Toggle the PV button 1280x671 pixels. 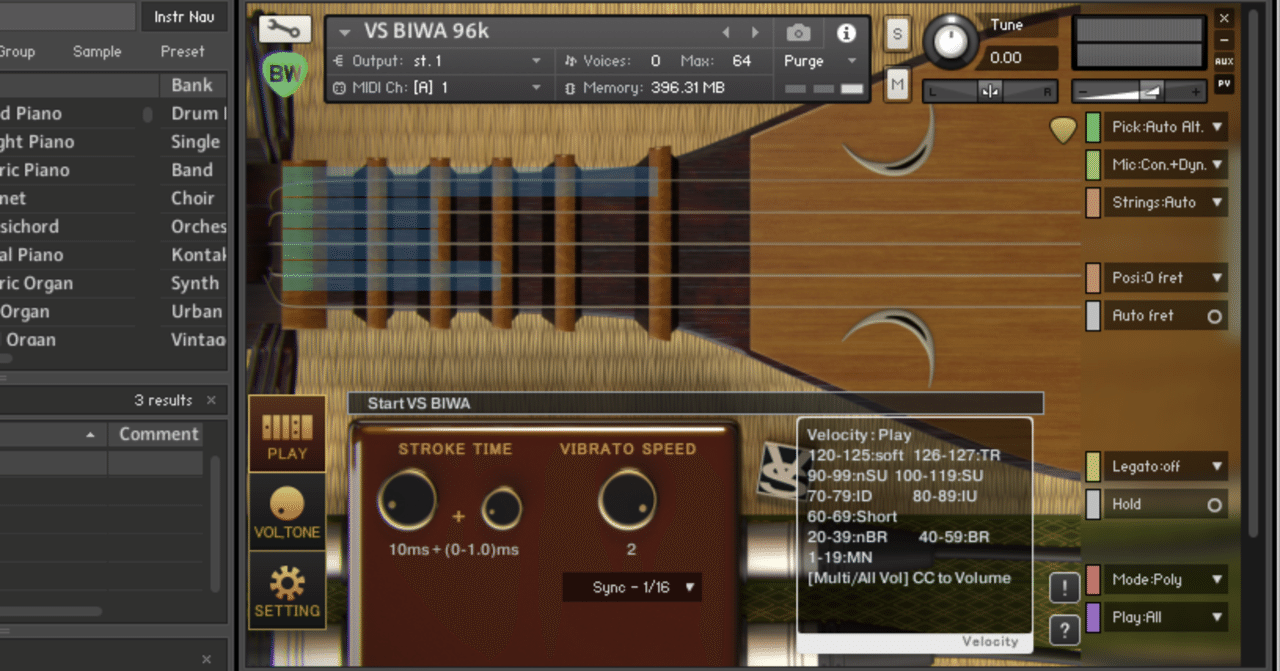(x=1224, y=84)
